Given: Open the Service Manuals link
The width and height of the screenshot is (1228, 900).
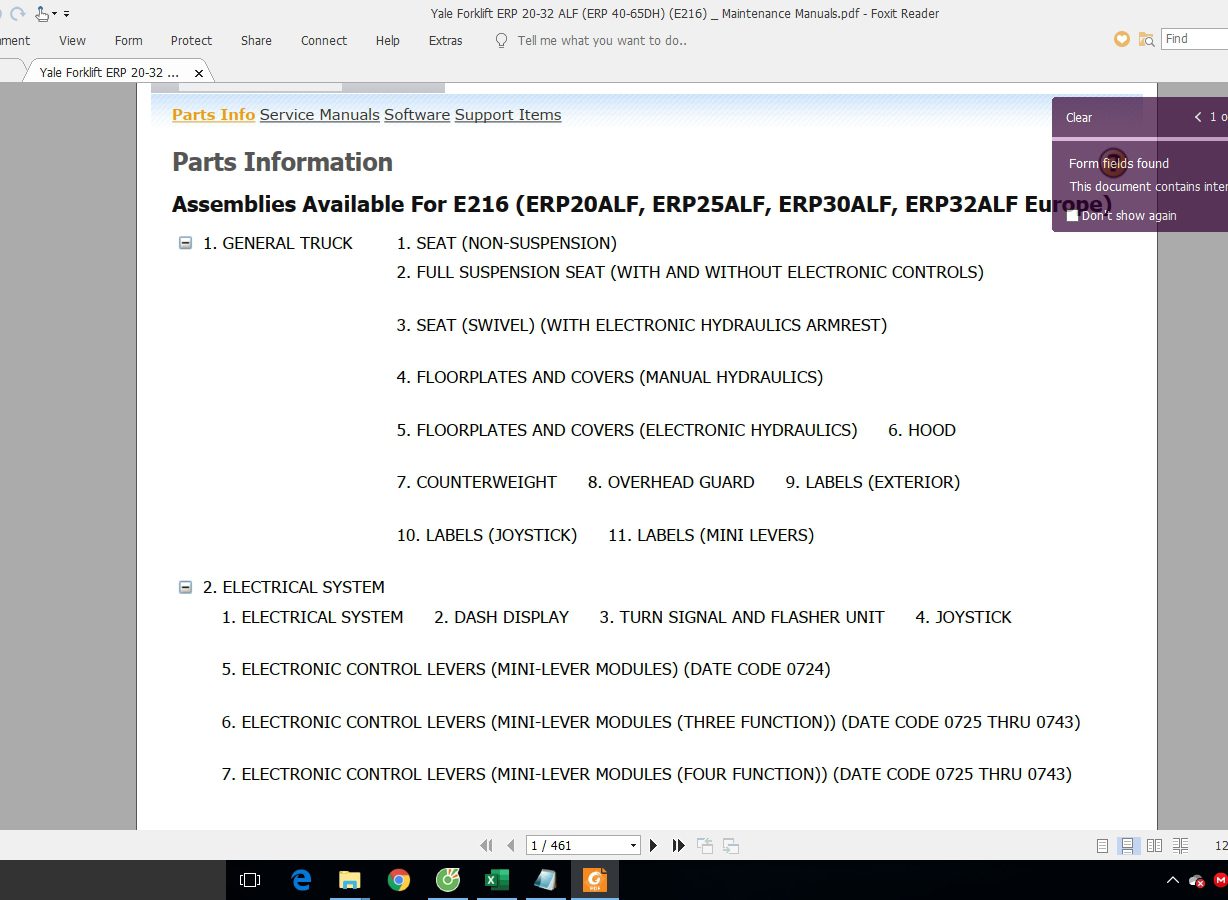Looking at the screenshot, I should click(319, 115).
